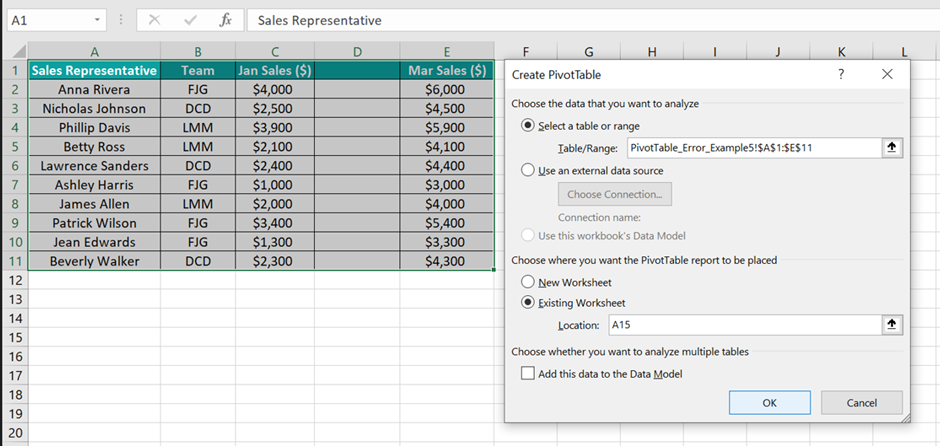Click the blank header cell D1
The height and width of the screenshot is (446, 940).
[357, 71]
